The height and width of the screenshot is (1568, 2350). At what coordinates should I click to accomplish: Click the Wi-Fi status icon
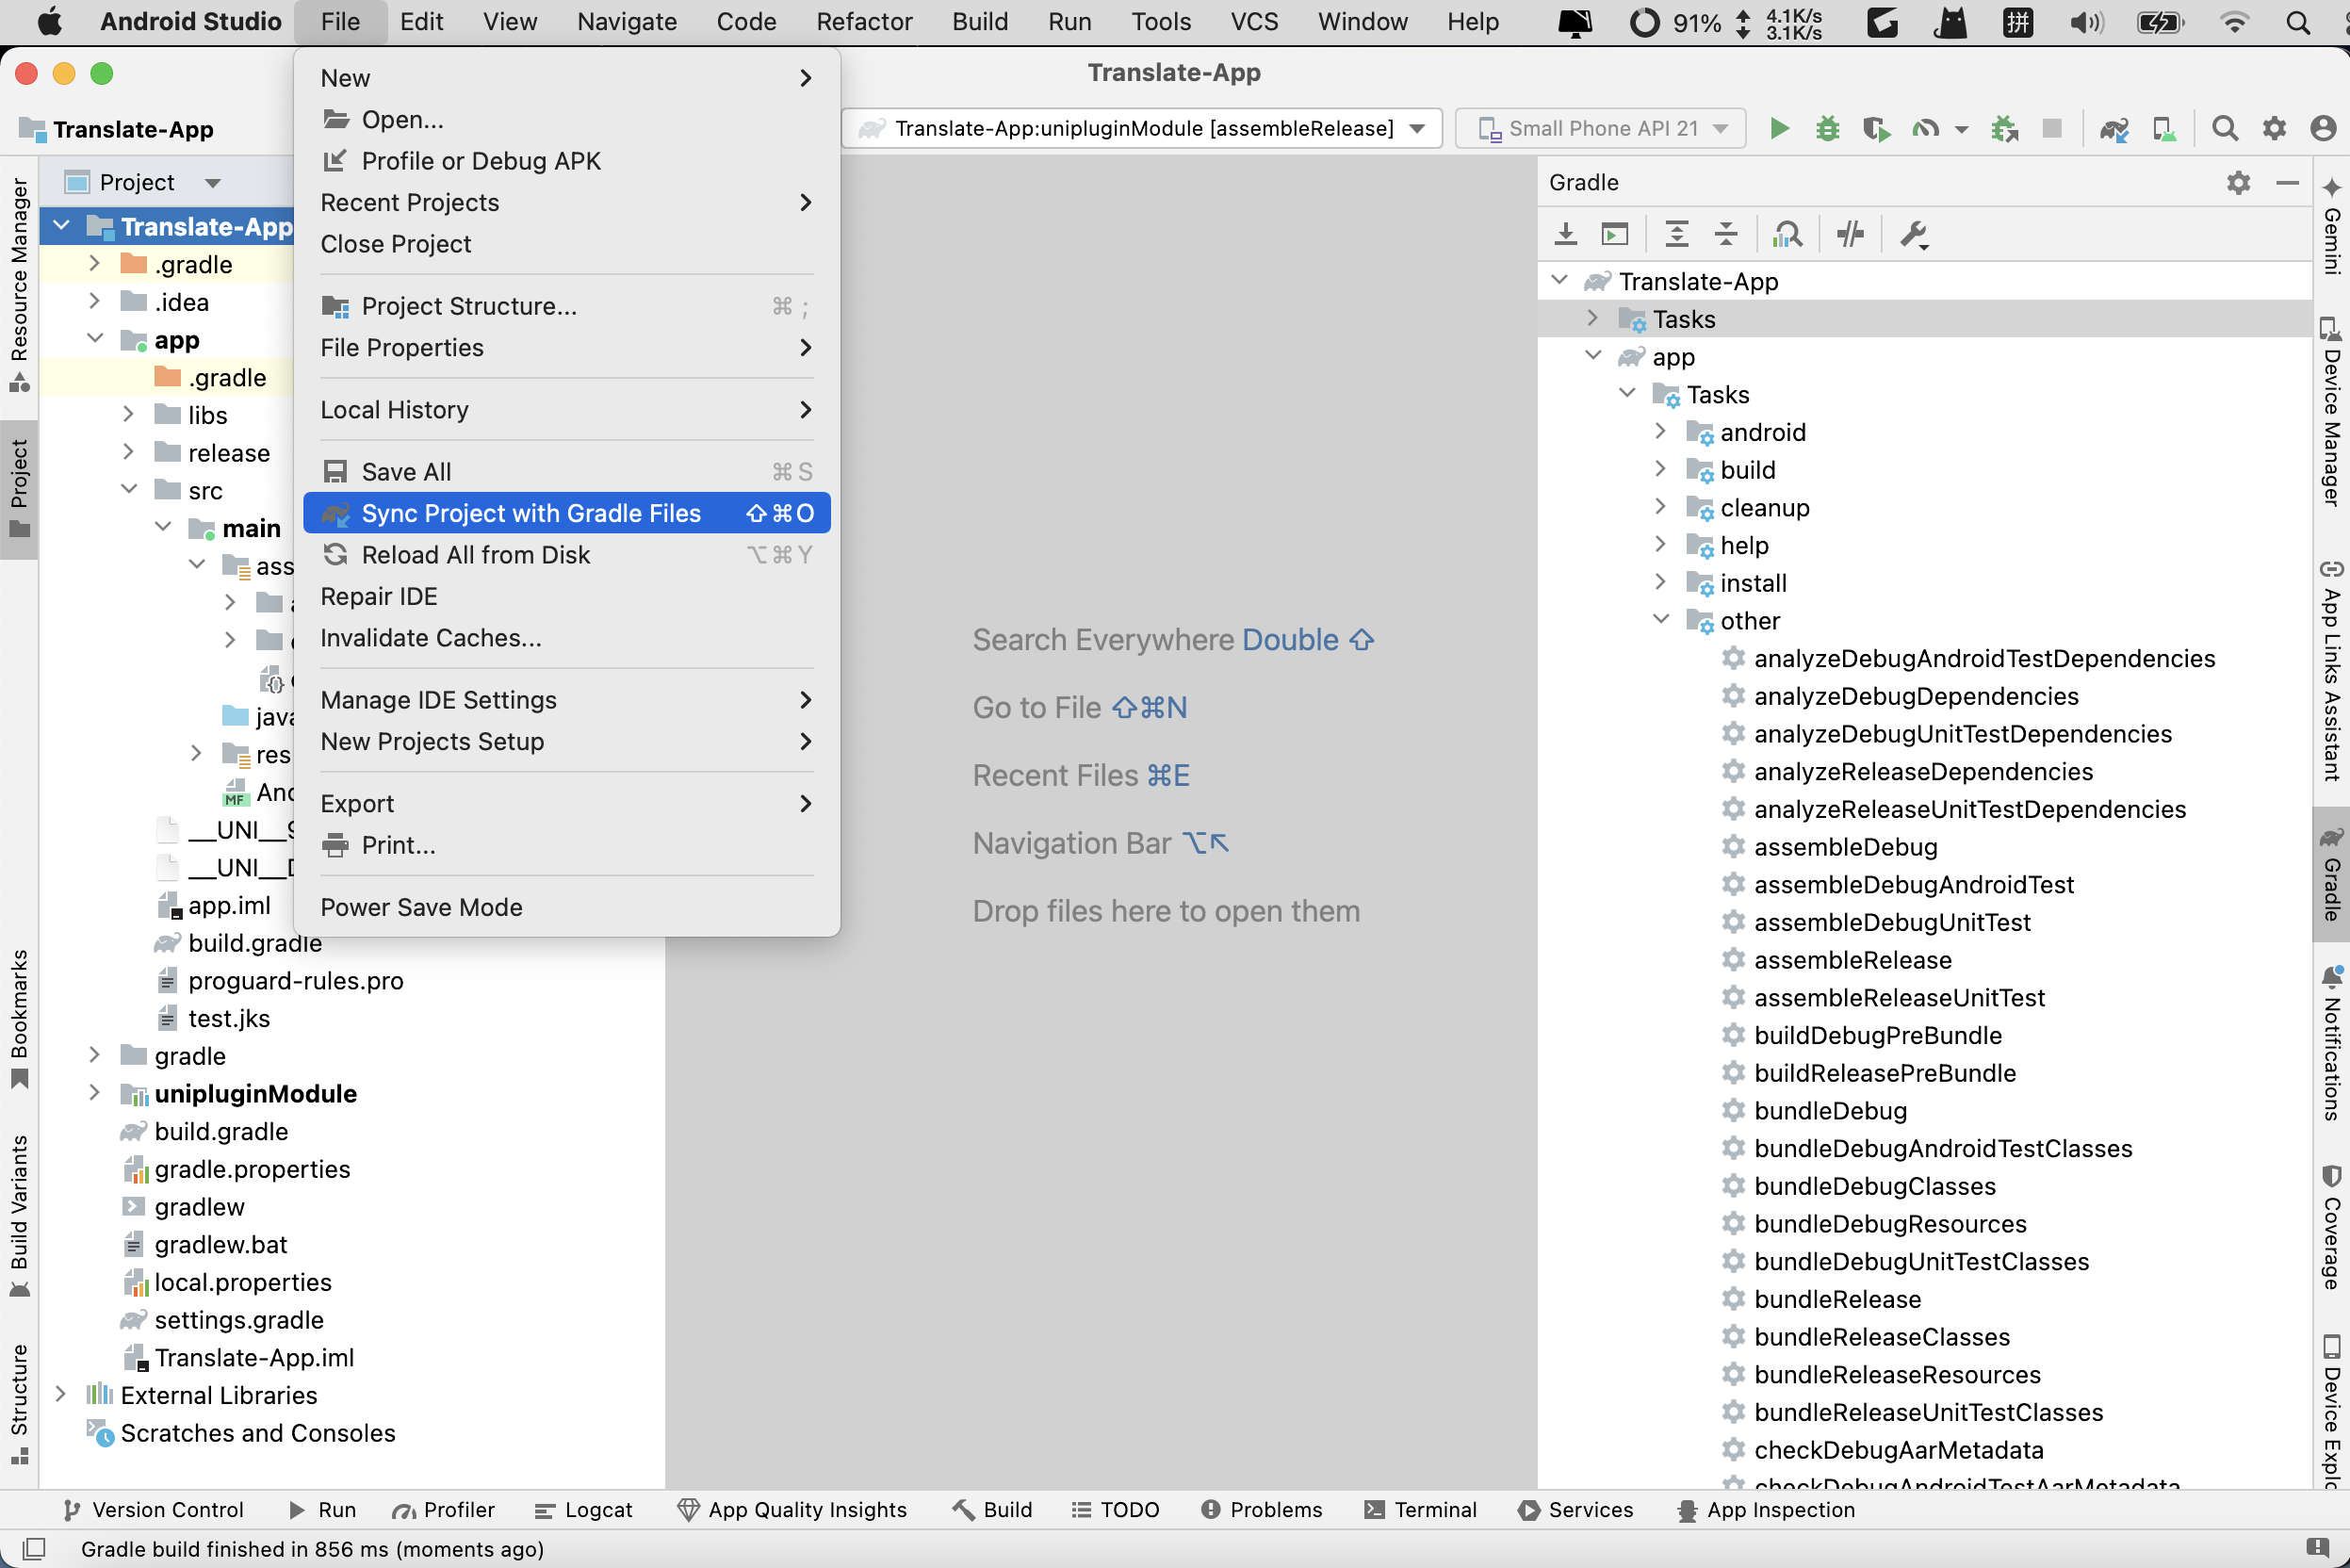tap(2234, 22)
